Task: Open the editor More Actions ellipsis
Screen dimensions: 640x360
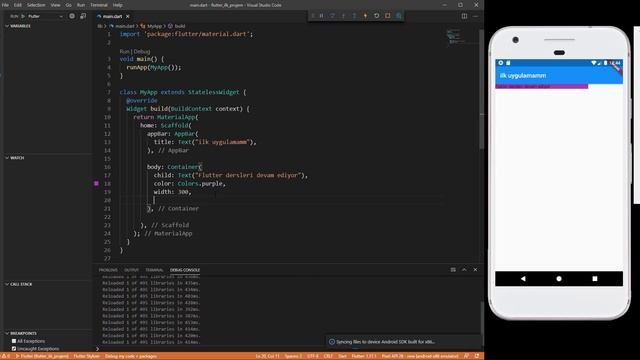Action: click(x=475, y=16)
